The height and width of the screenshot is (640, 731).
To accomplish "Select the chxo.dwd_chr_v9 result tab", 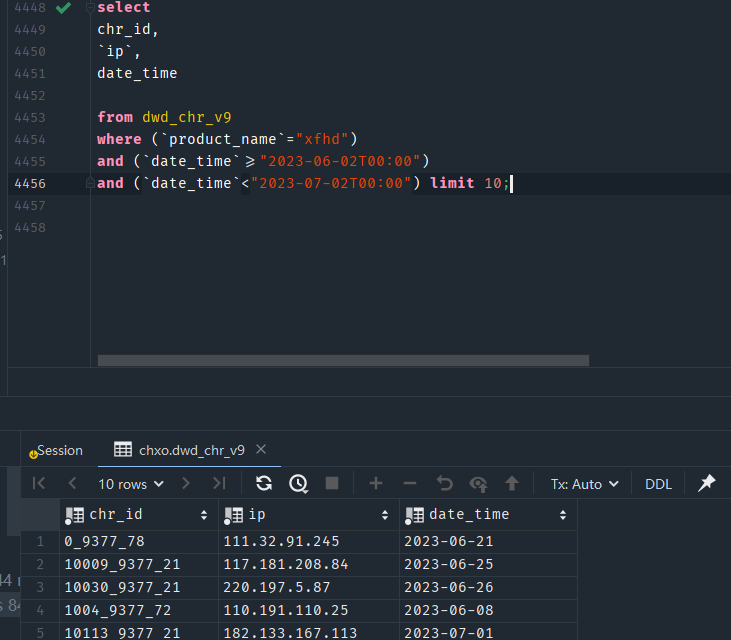I will click(x=190, y=450).
